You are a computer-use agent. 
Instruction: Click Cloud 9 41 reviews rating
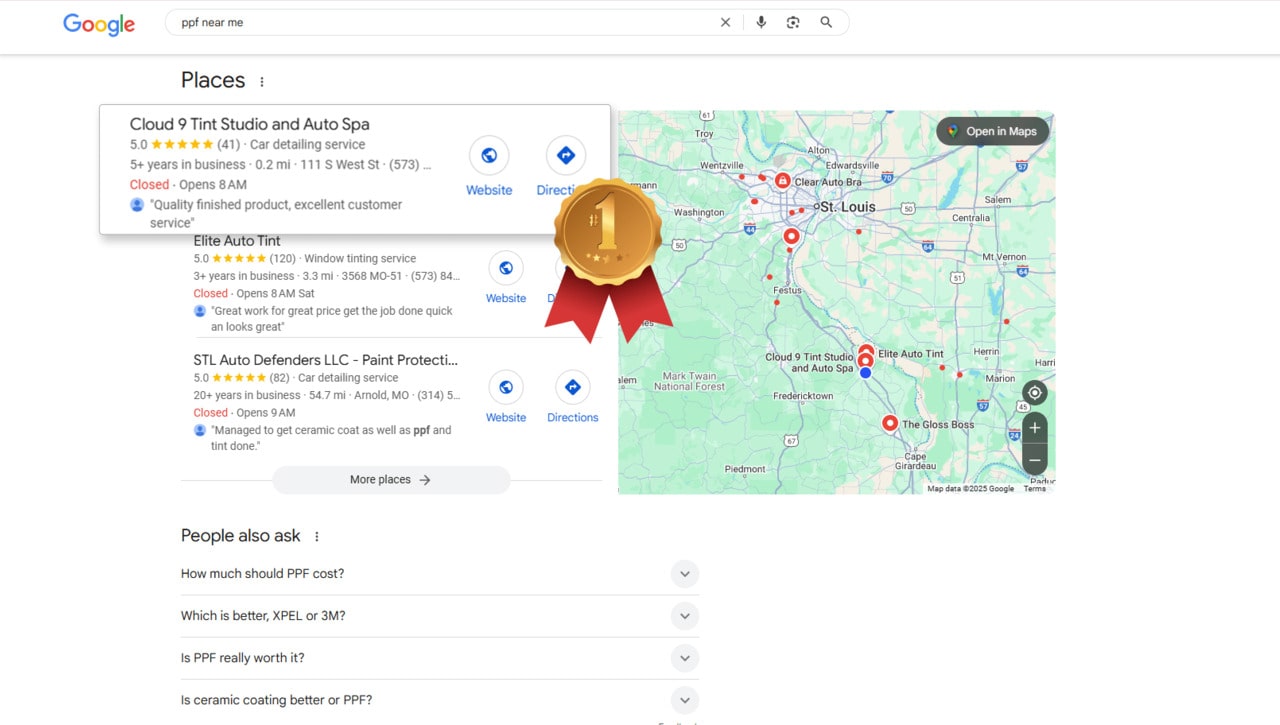click(x=185, y=145)
